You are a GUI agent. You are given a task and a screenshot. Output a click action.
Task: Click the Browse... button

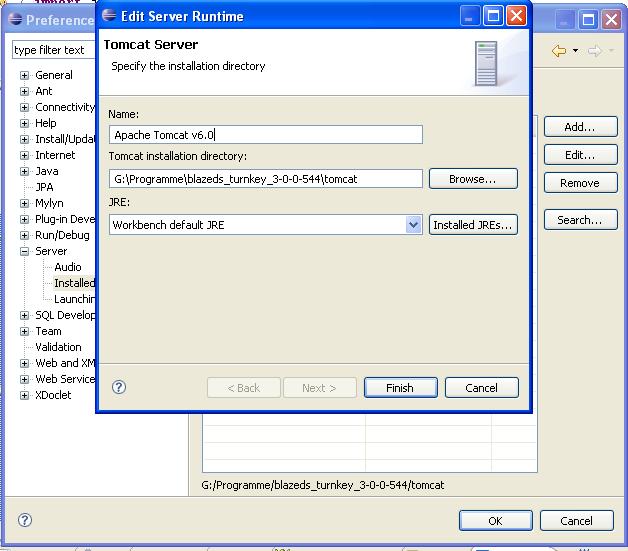point(473,179)
